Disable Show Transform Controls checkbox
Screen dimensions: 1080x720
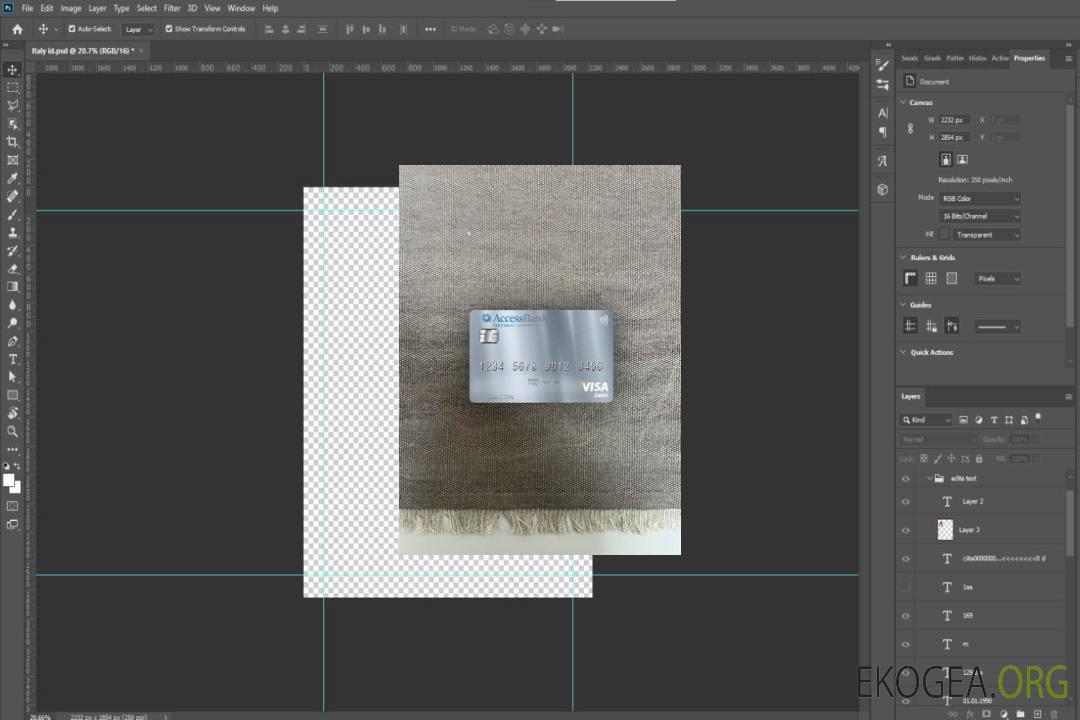click(x=168, y=29)
